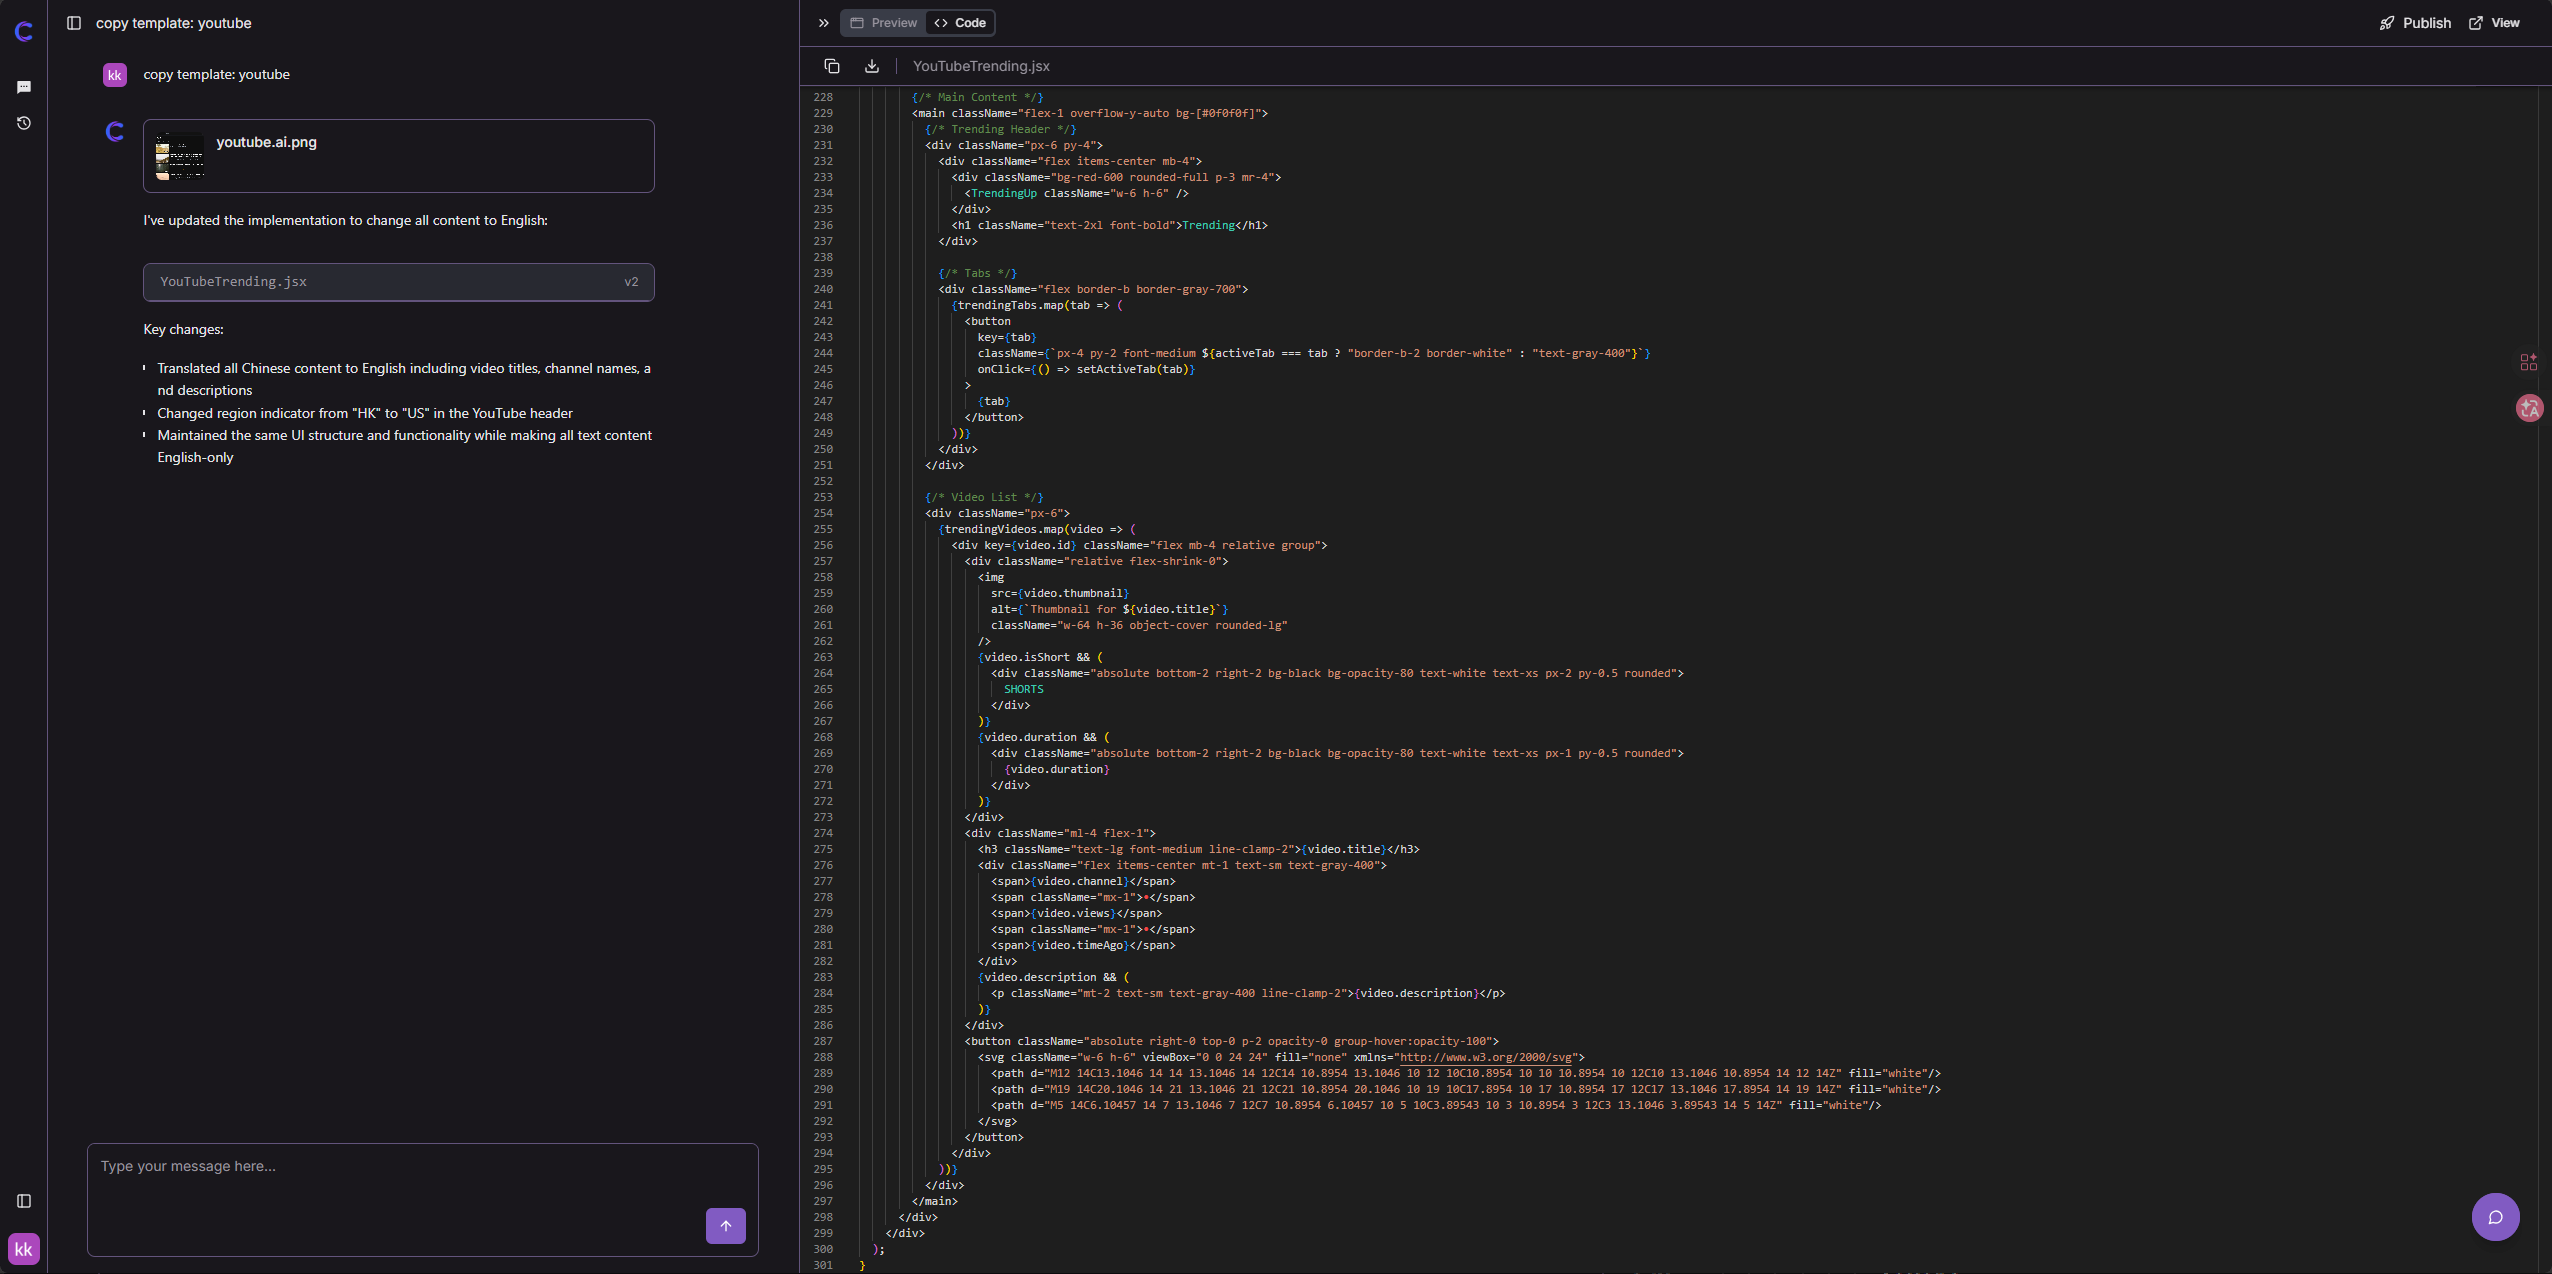
Task: Open the conversations chat icon in left sidebar
Action: tap(24, 87)
